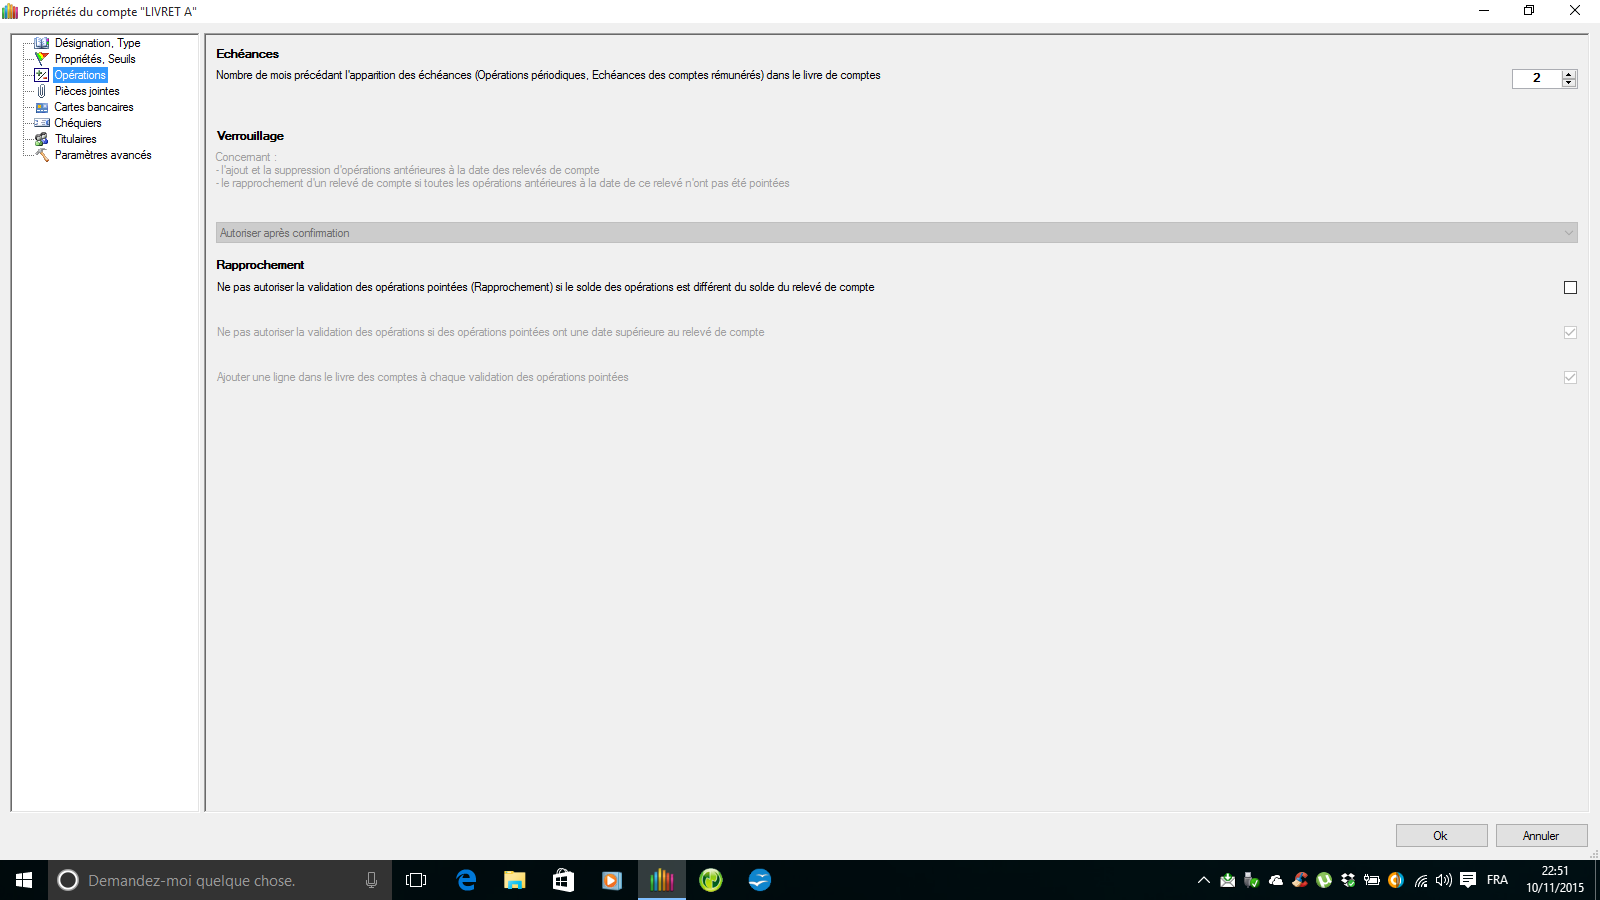Screen dimensions: 1600x900
Task: Click the Propriétés, Seuils icon
Action: click(x=42, y=59)
